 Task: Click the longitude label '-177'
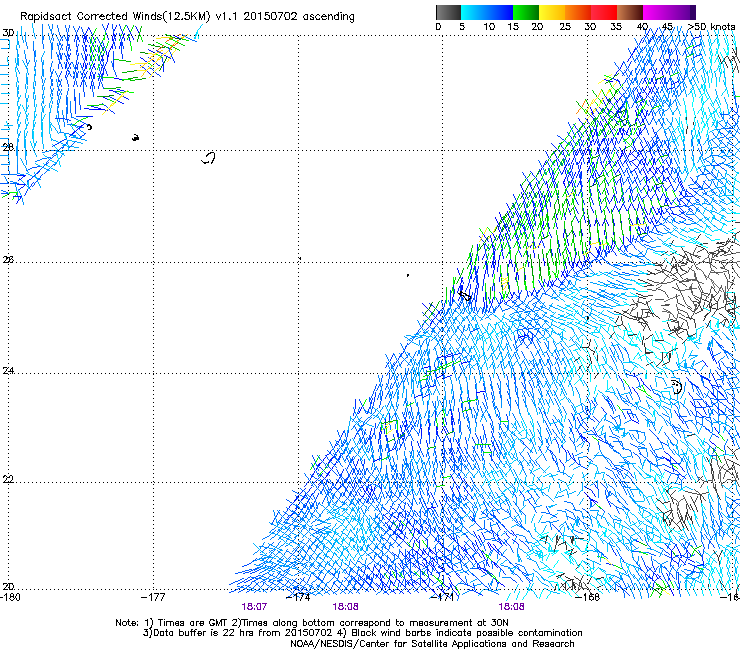153,597
